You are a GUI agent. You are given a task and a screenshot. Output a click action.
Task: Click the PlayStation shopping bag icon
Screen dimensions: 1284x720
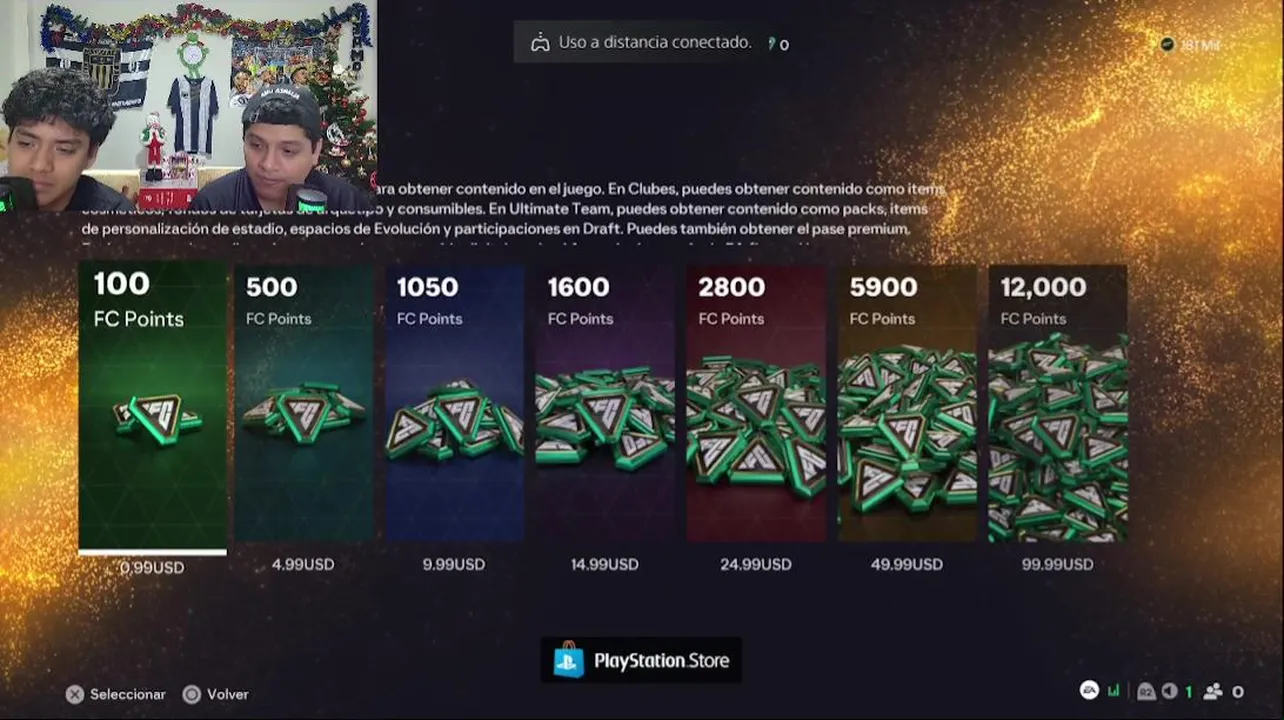(x=569, y=660)
